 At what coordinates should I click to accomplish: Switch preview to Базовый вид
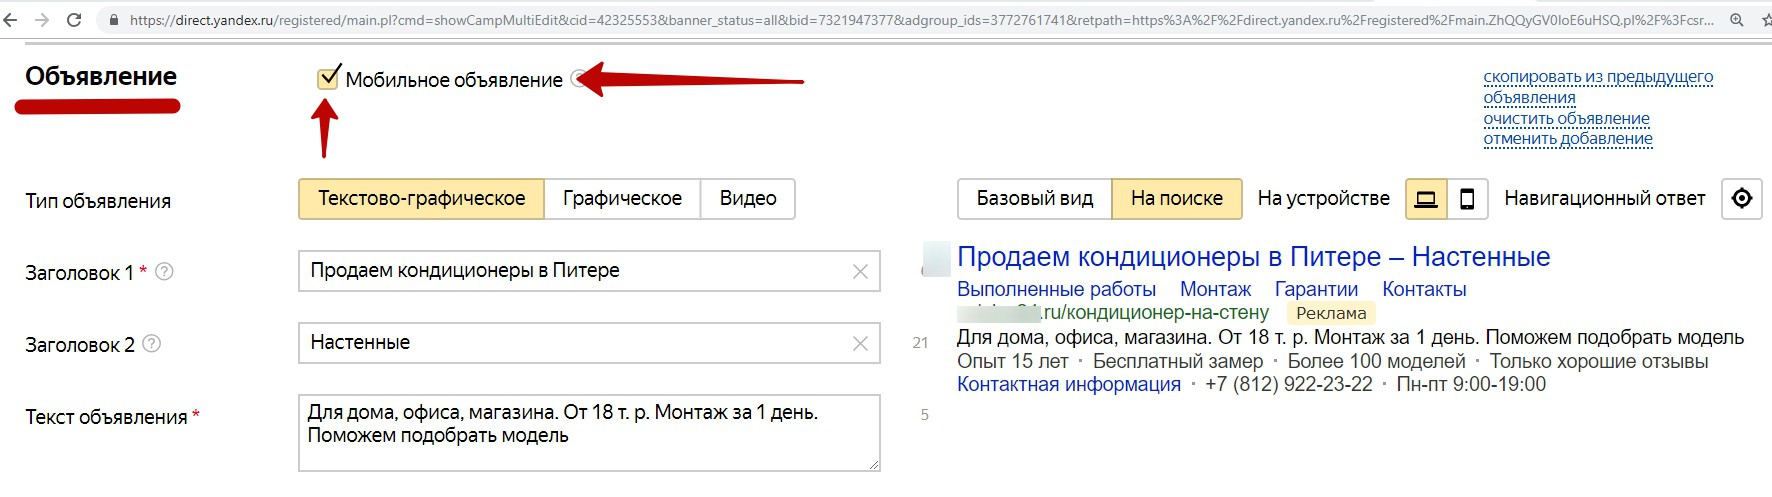point(1035,199)
